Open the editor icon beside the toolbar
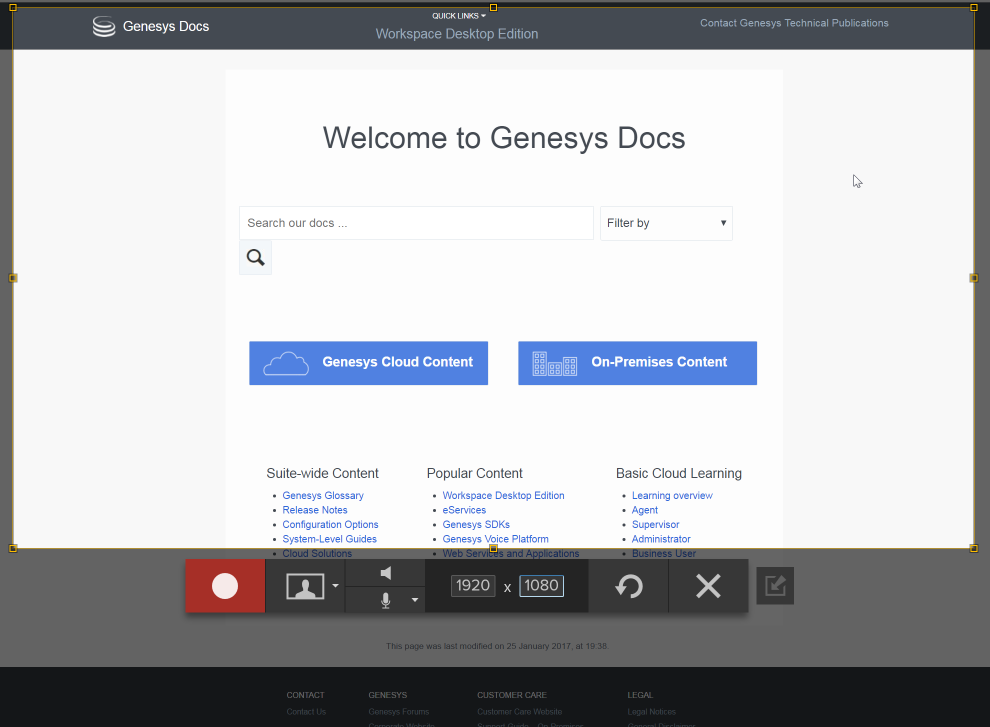990x727 pixels. tap(775, 586)
